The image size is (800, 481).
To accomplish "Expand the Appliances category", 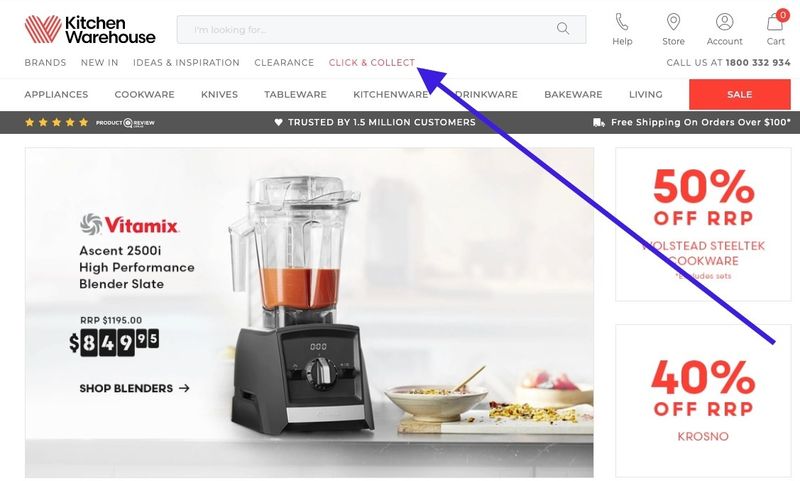I will pos(56,94).
